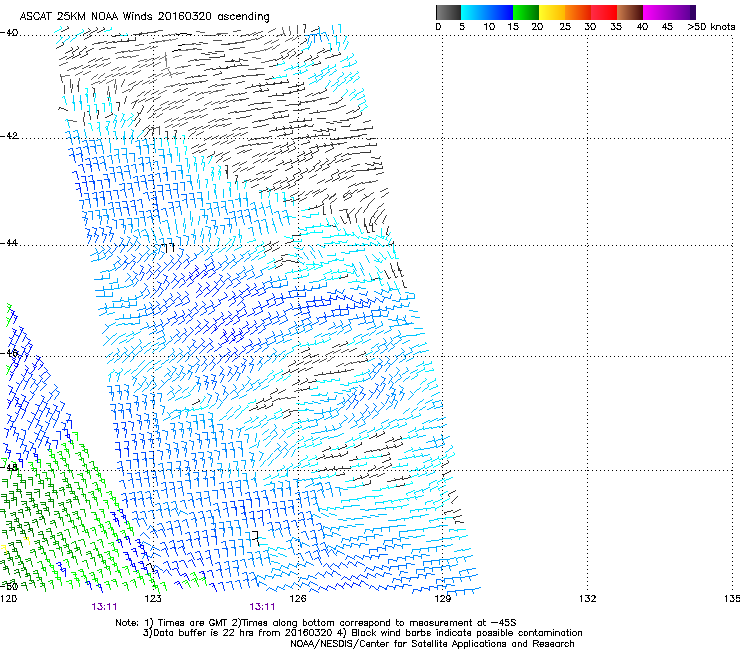Click the '-50' latitude label

point(9,586)
